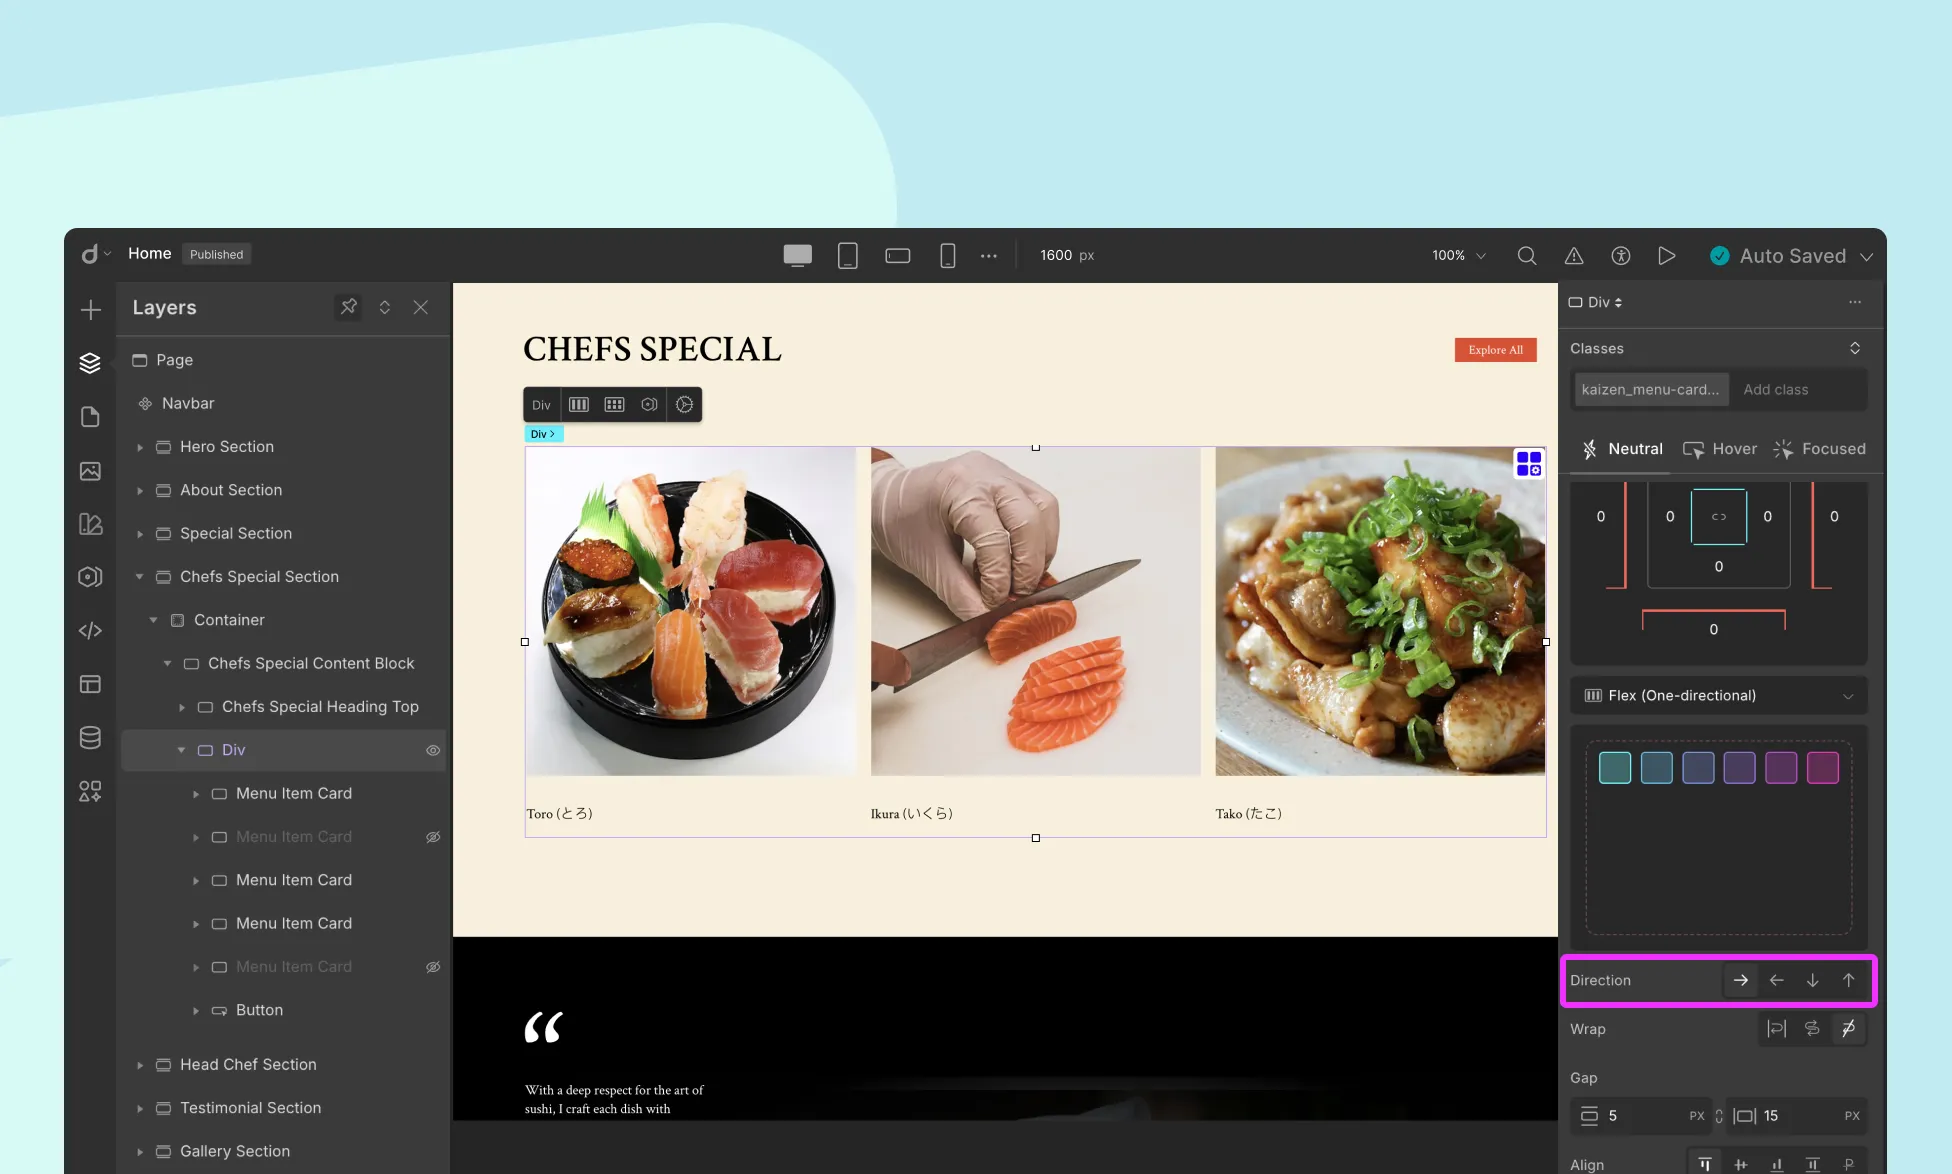The width and height of the screenshot is (1952, 1174).
Task: Open the layout table icon in sidebar
Action: (x=90, y=684)
